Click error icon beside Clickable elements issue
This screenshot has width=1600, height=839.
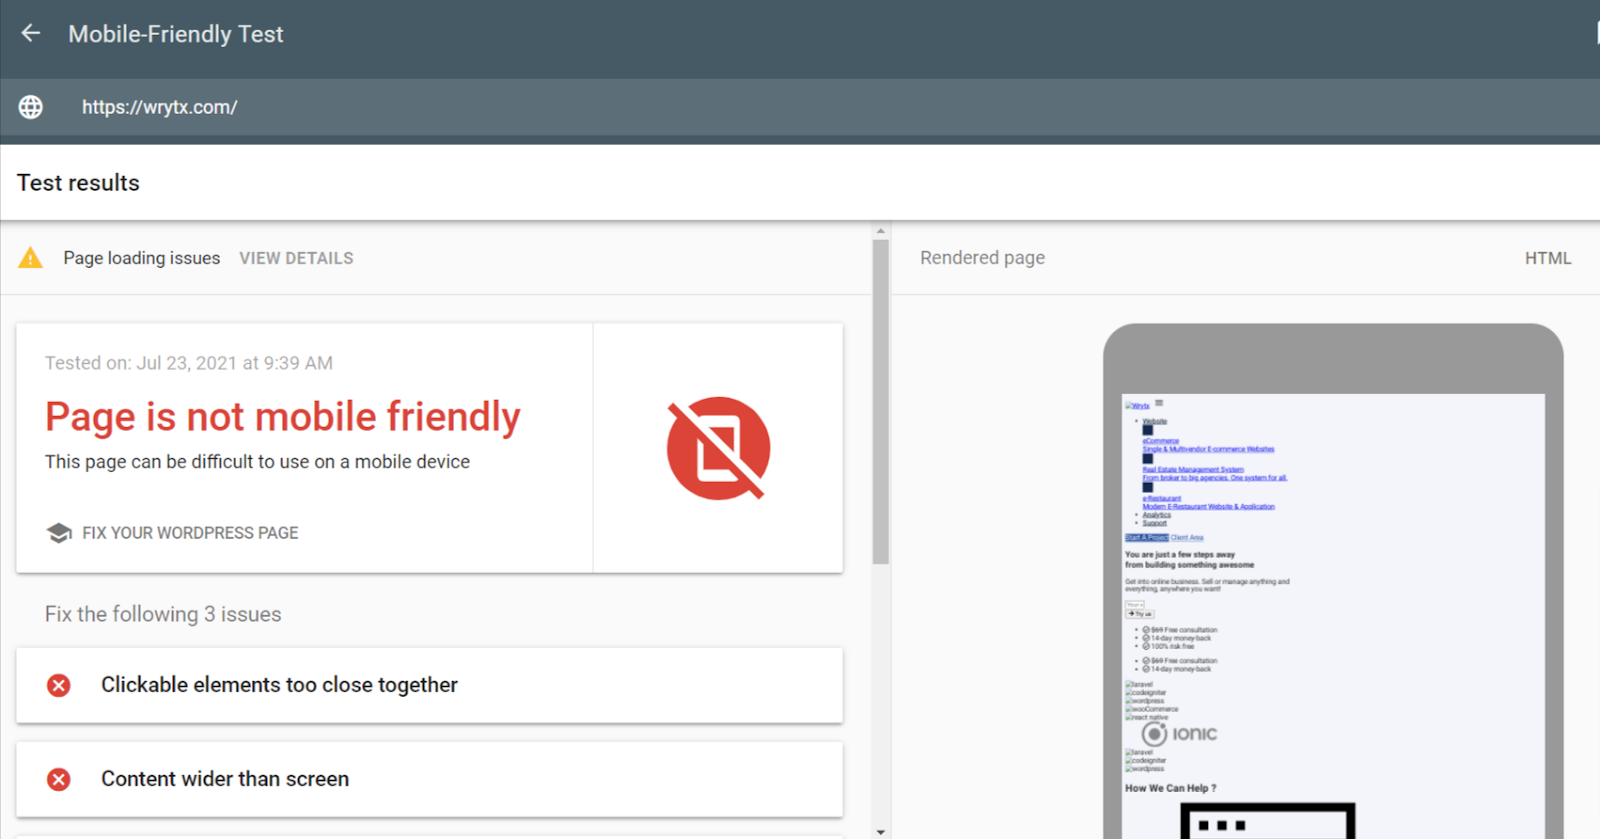tap(59, 685)
